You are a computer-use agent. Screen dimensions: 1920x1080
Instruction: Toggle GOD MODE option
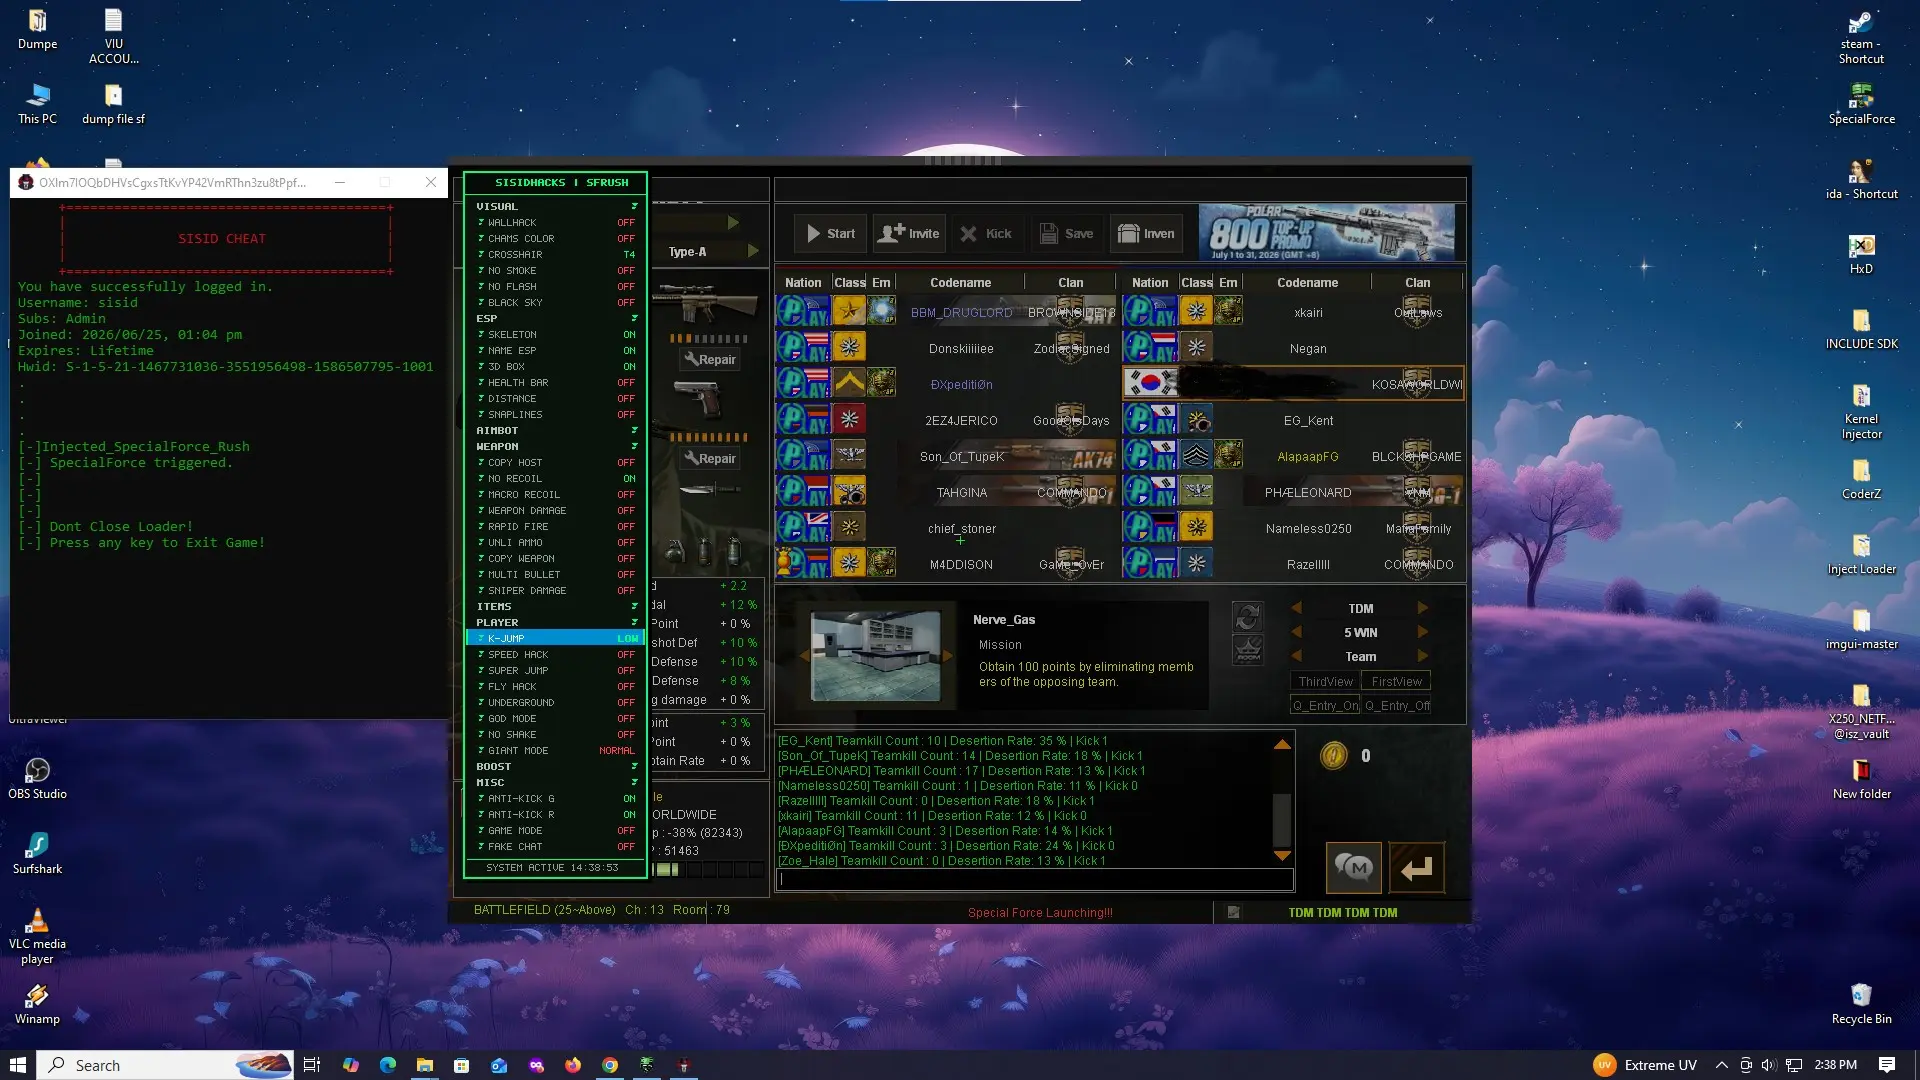(556, 718)
